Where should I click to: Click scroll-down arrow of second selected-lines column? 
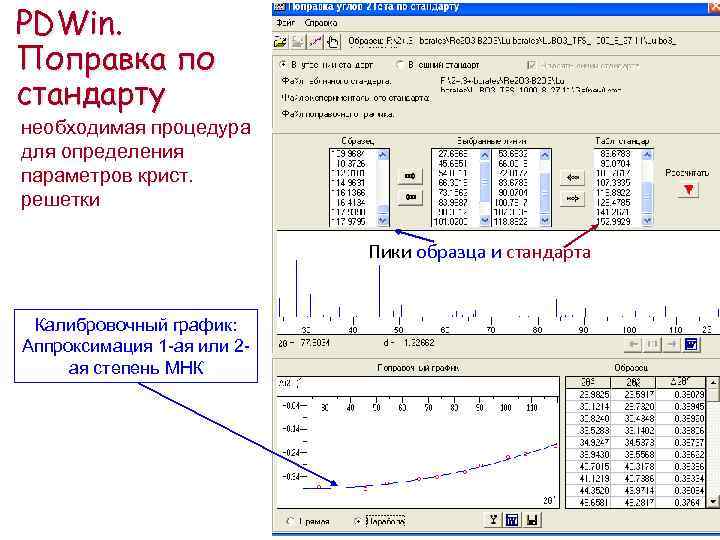[545, 220]
